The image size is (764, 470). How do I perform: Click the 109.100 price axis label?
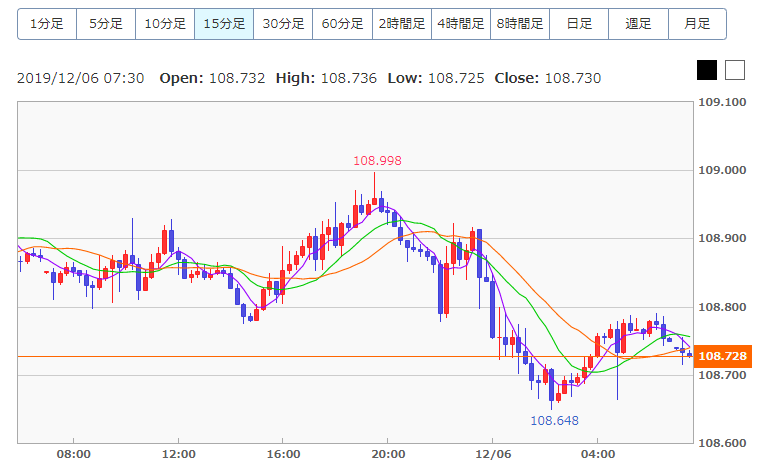[x=722, y=102]
